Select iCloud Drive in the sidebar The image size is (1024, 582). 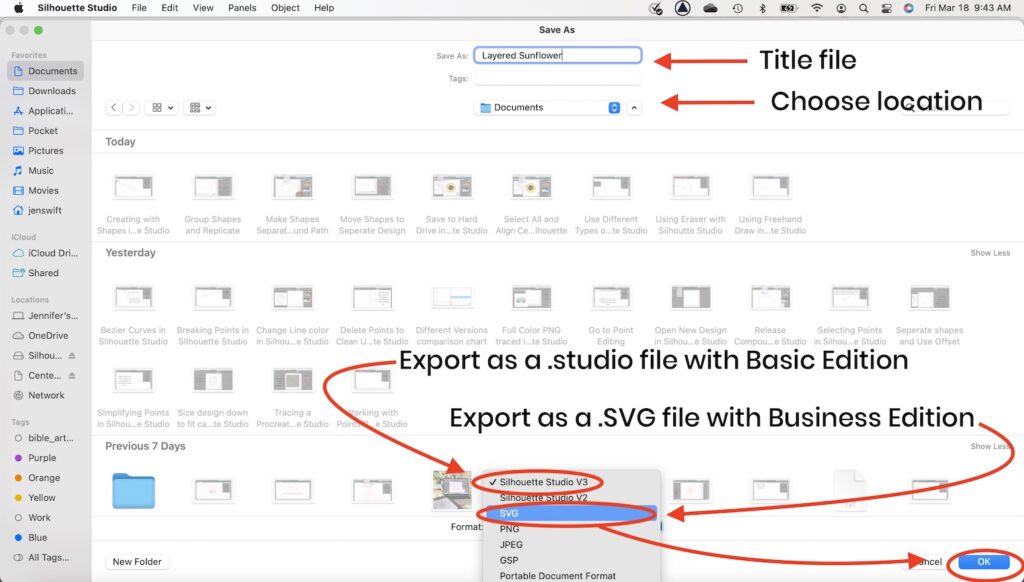[x=45, y=253]
